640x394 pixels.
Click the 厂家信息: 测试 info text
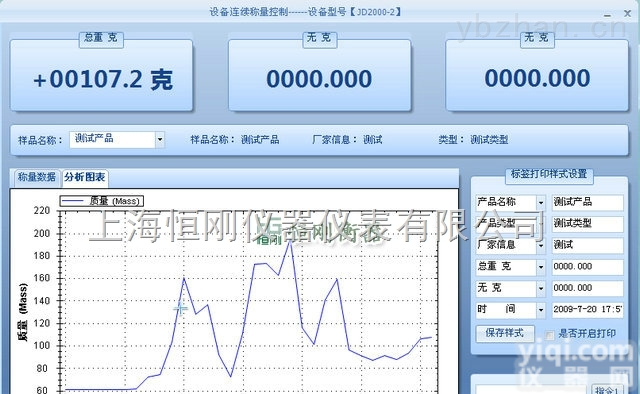click(347, 140)
